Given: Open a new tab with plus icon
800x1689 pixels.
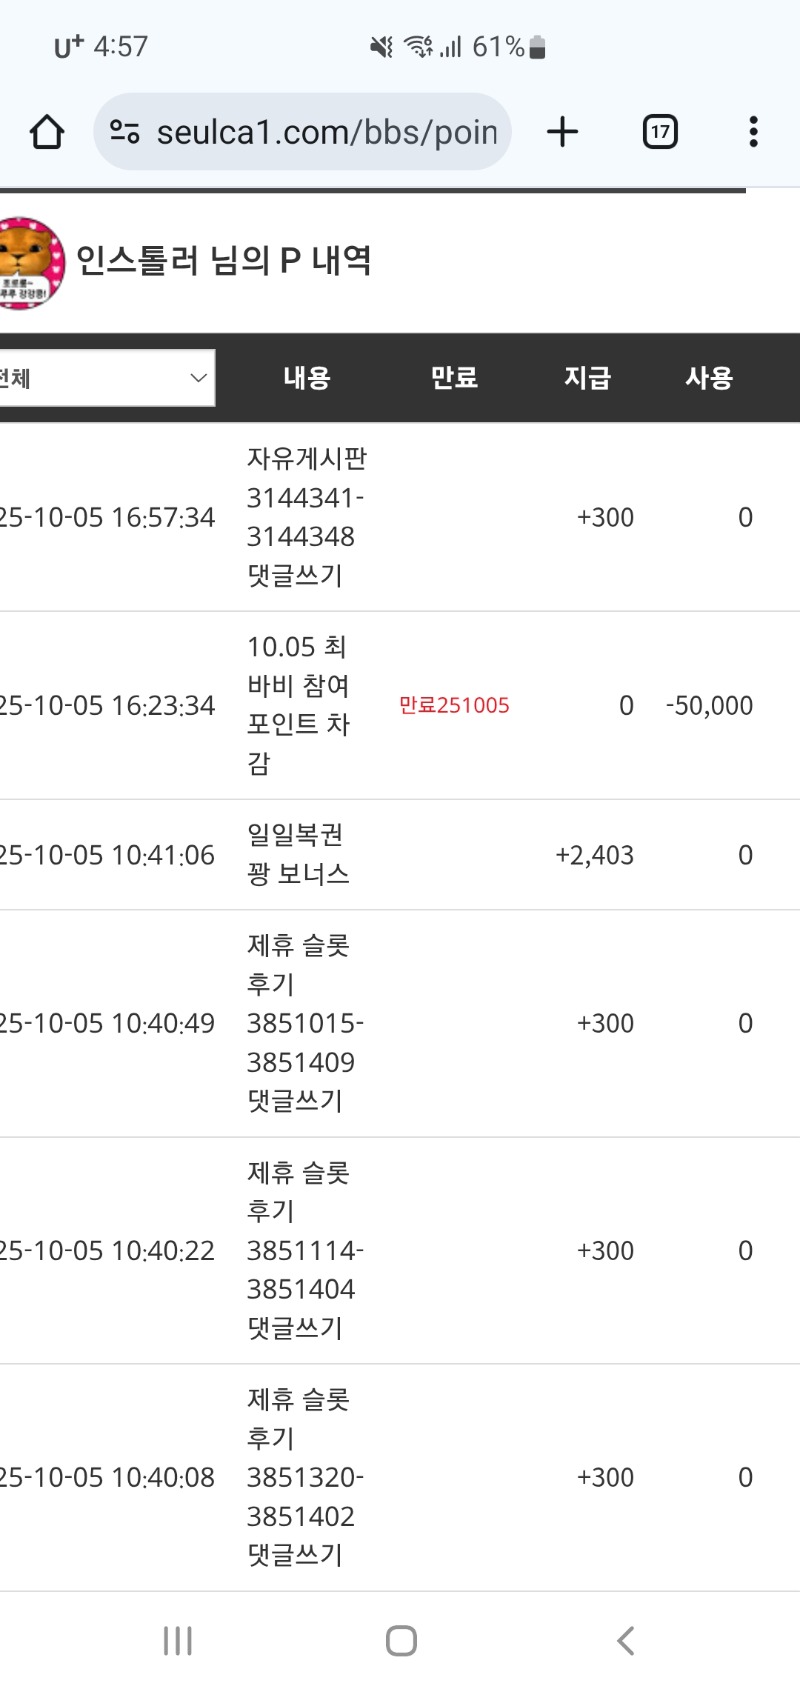Looking at the screenshot, I should pyautogui.click(x=563, y=132).
